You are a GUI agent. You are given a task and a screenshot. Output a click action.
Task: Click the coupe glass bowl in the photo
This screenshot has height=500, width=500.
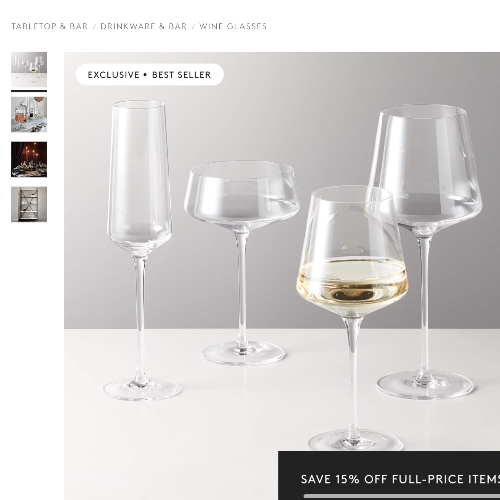tap(242, 195)
